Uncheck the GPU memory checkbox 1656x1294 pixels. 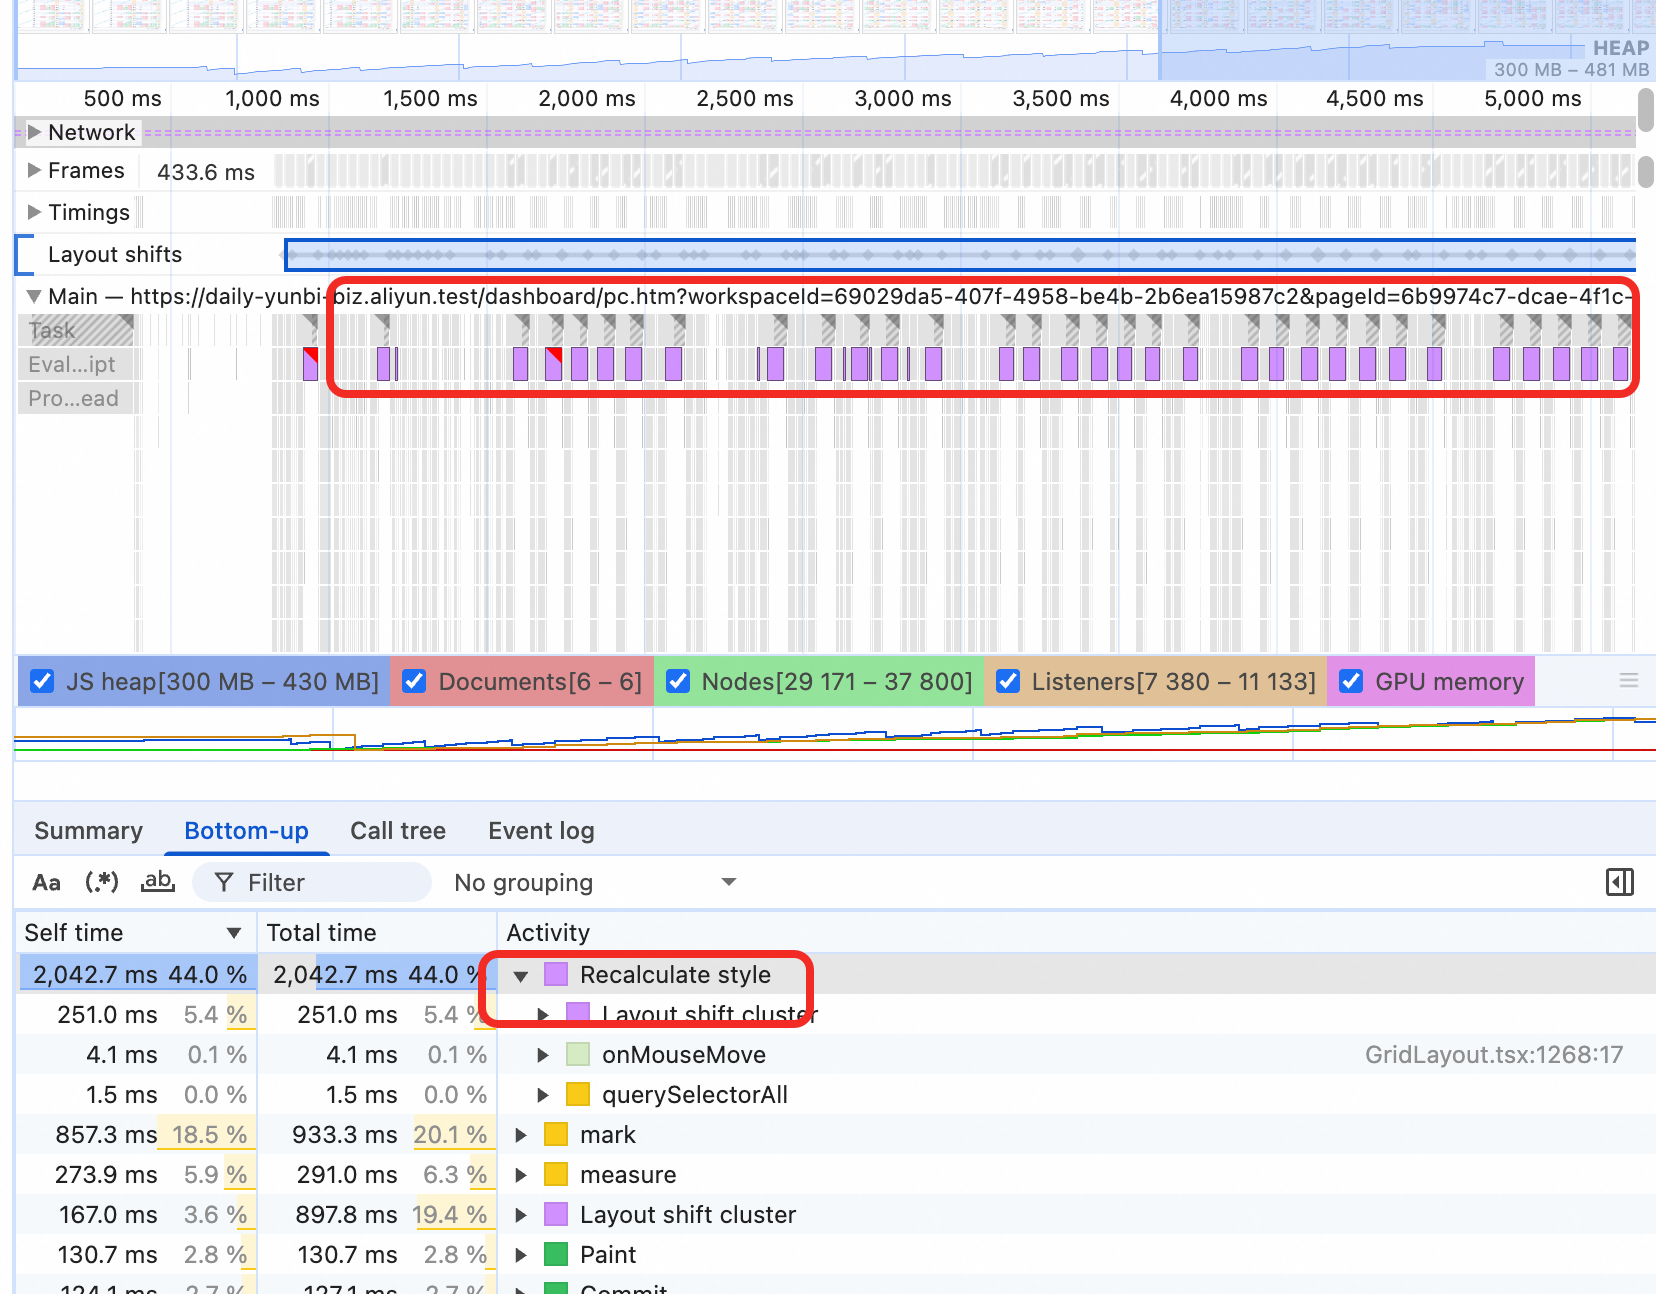pyautogui.click(x=1351, y=681)
